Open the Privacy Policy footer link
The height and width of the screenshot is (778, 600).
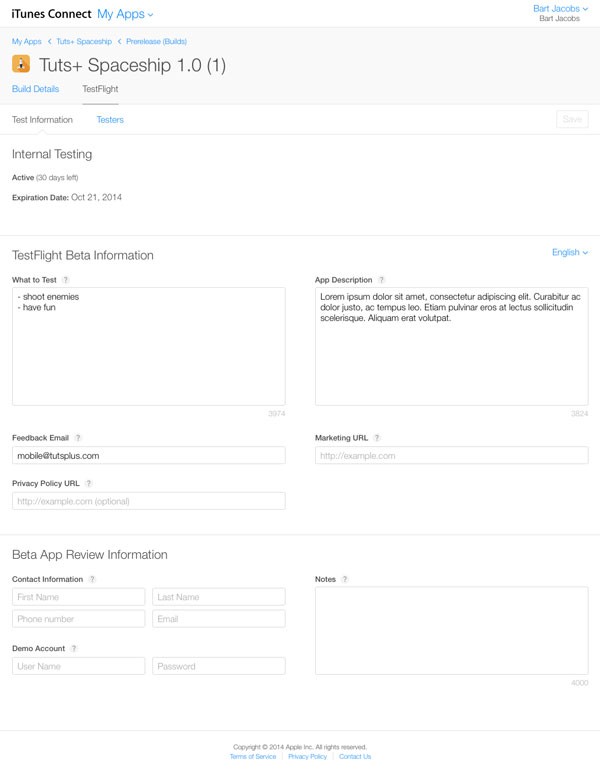[x=308, y=757]
